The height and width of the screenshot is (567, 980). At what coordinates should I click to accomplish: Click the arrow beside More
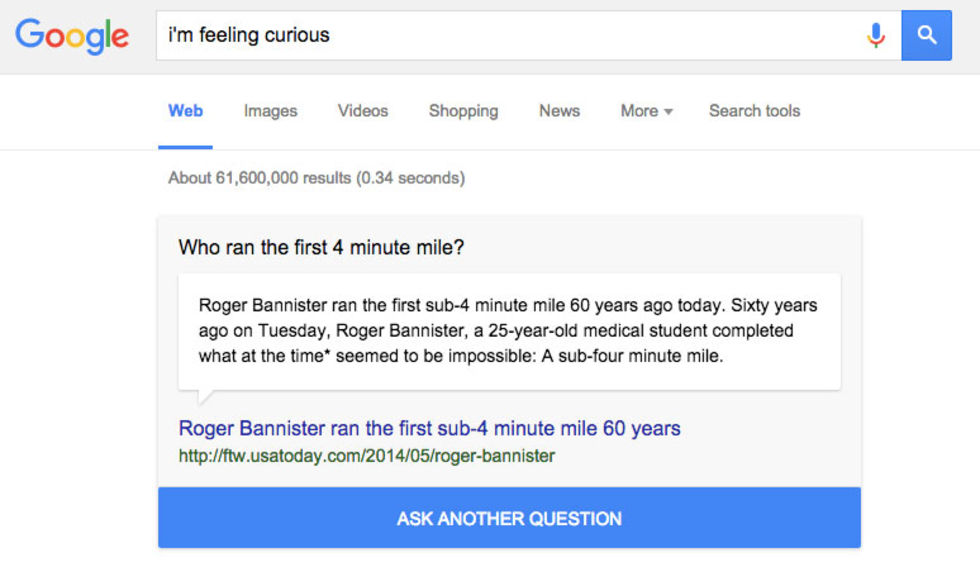668,112
